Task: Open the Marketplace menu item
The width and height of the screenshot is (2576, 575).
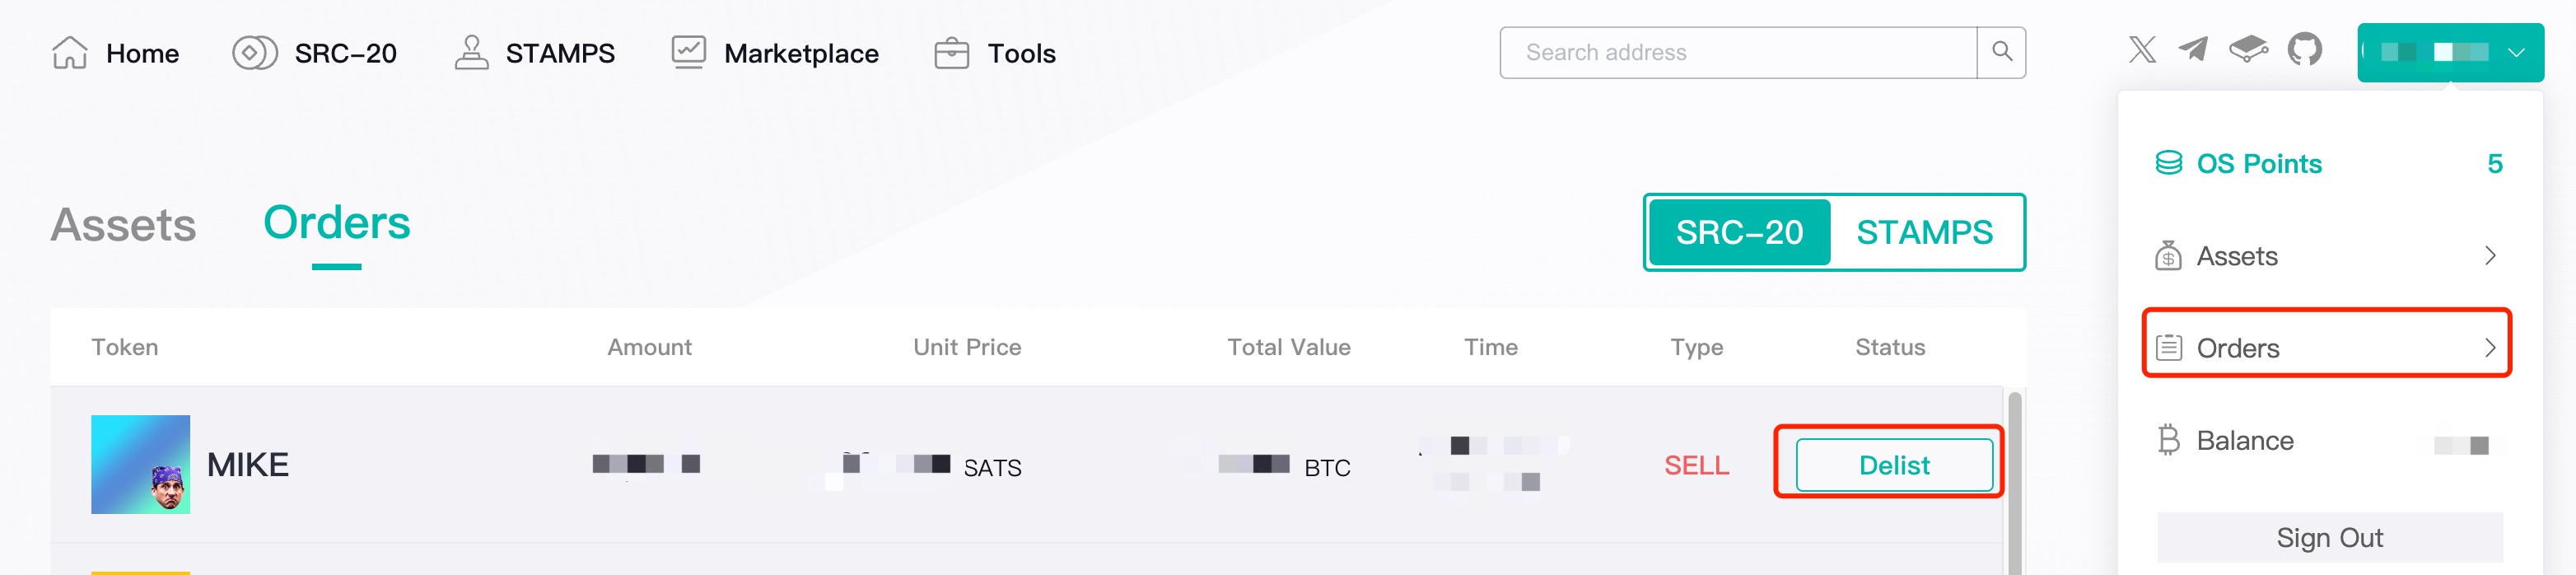Action: click(x=776, y=53)
